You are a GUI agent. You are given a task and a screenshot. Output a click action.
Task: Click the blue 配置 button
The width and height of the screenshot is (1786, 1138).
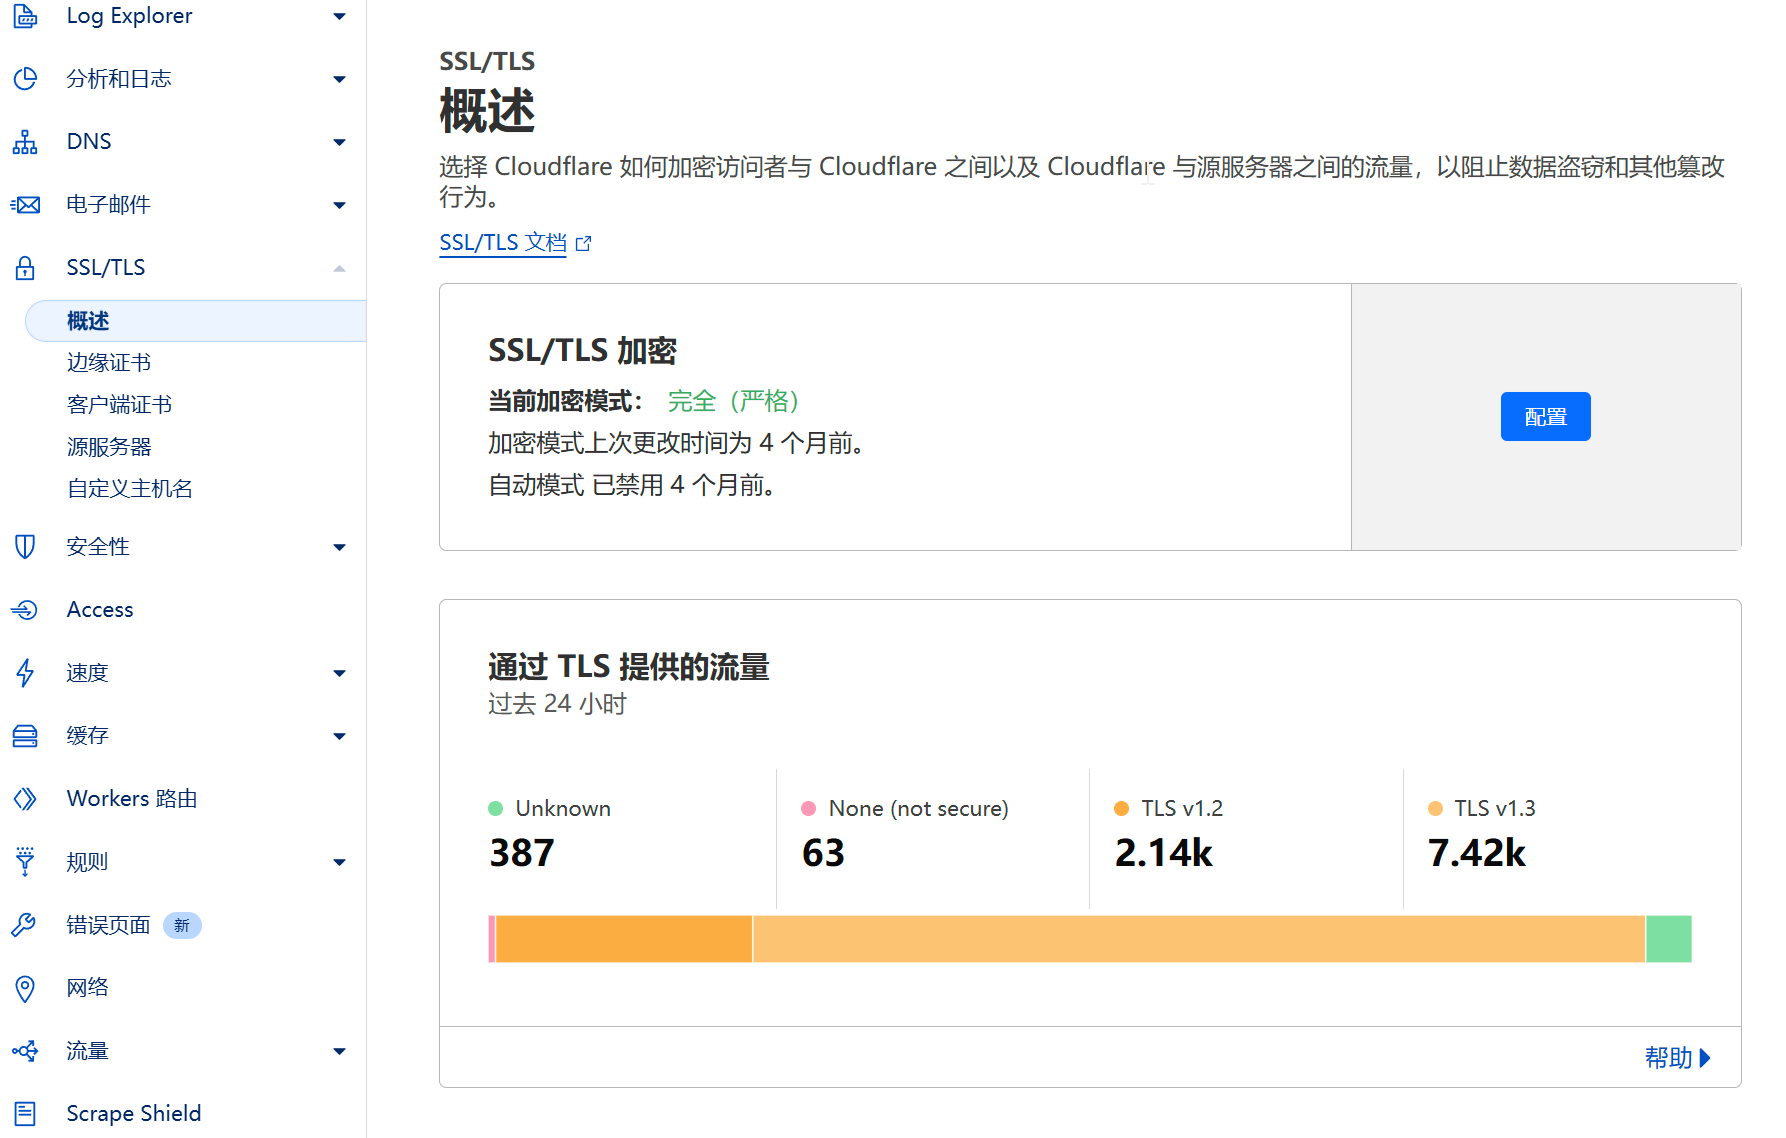pyautogui.click(x=1545, y=417)
